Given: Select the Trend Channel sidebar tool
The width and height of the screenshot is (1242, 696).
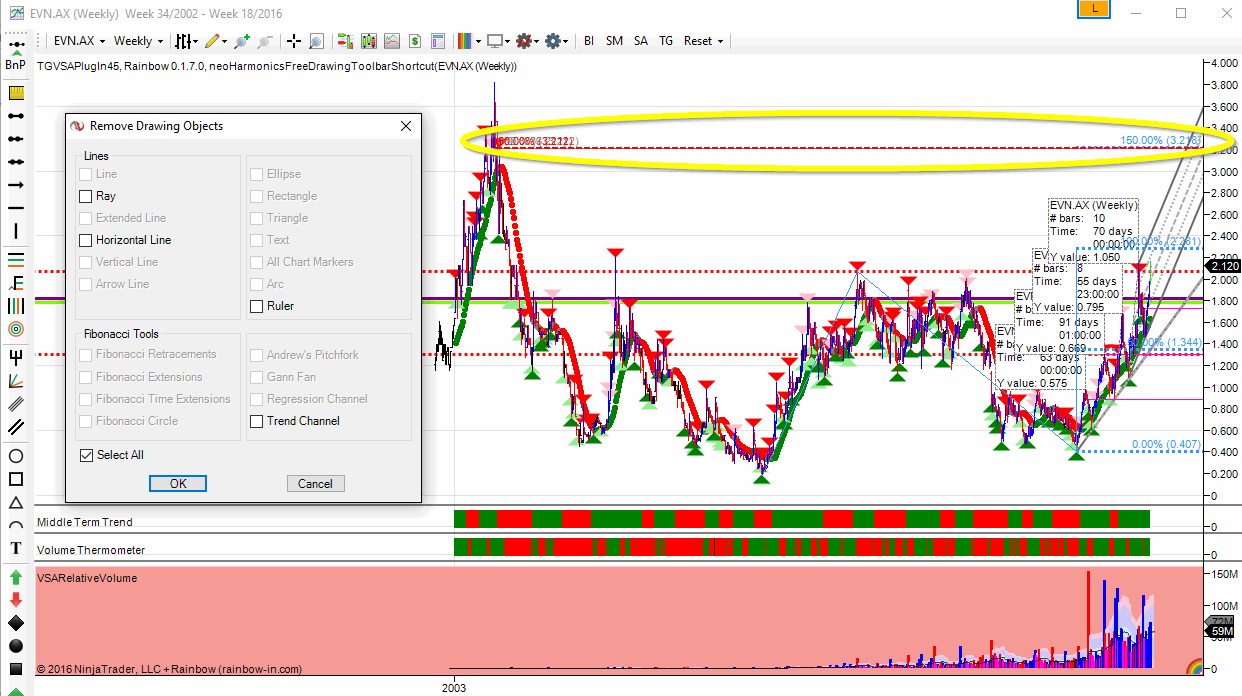Looking at the screenshot, I should [15, 427].
